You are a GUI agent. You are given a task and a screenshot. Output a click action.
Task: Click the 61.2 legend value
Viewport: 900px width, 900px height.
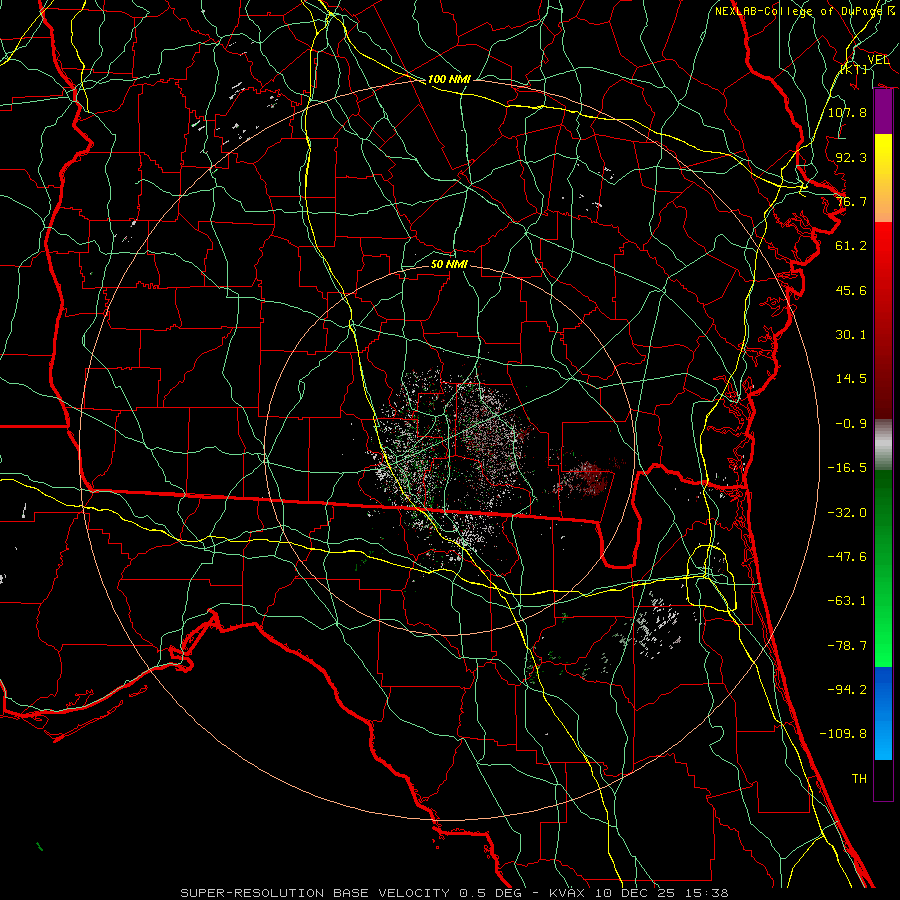tap(851, 246)
